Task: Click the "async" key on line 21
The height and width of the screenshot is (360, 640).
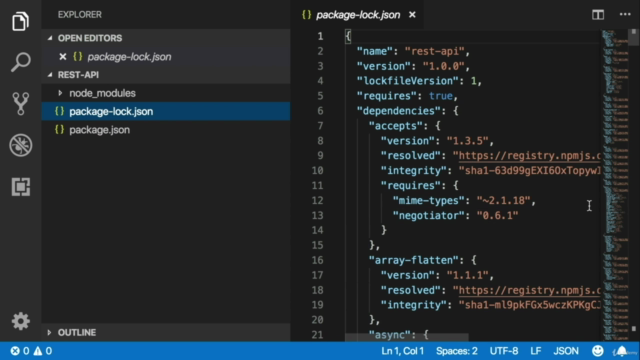Action: tap(389, 335)
